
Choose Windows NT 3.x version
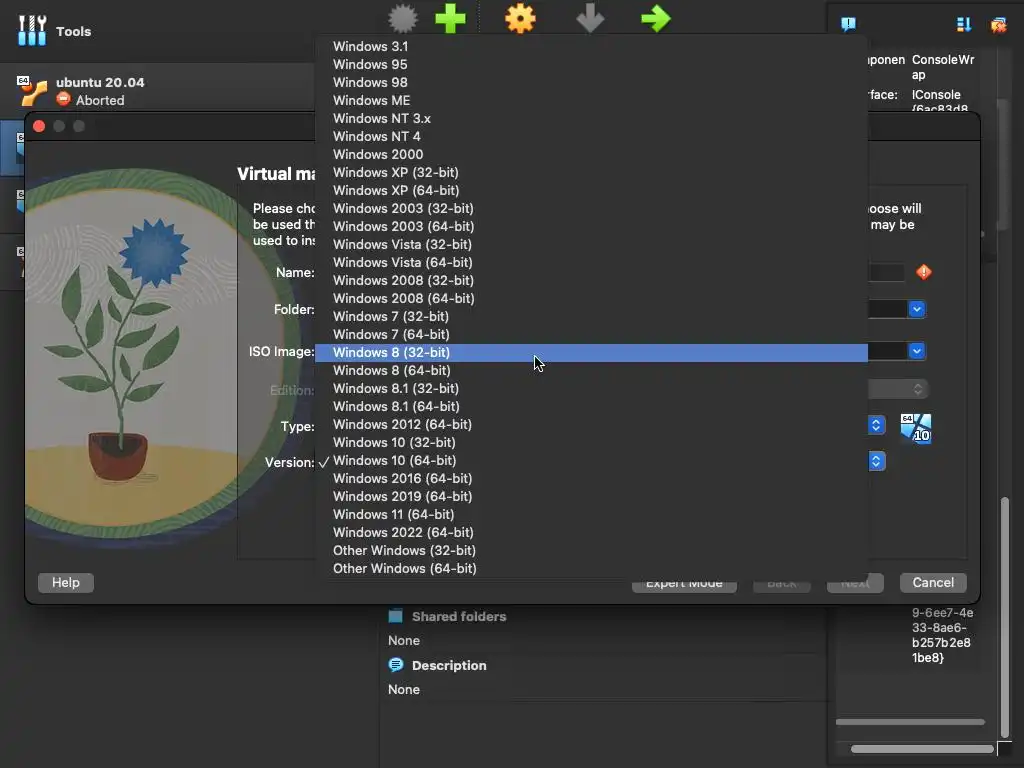point(592,118)
